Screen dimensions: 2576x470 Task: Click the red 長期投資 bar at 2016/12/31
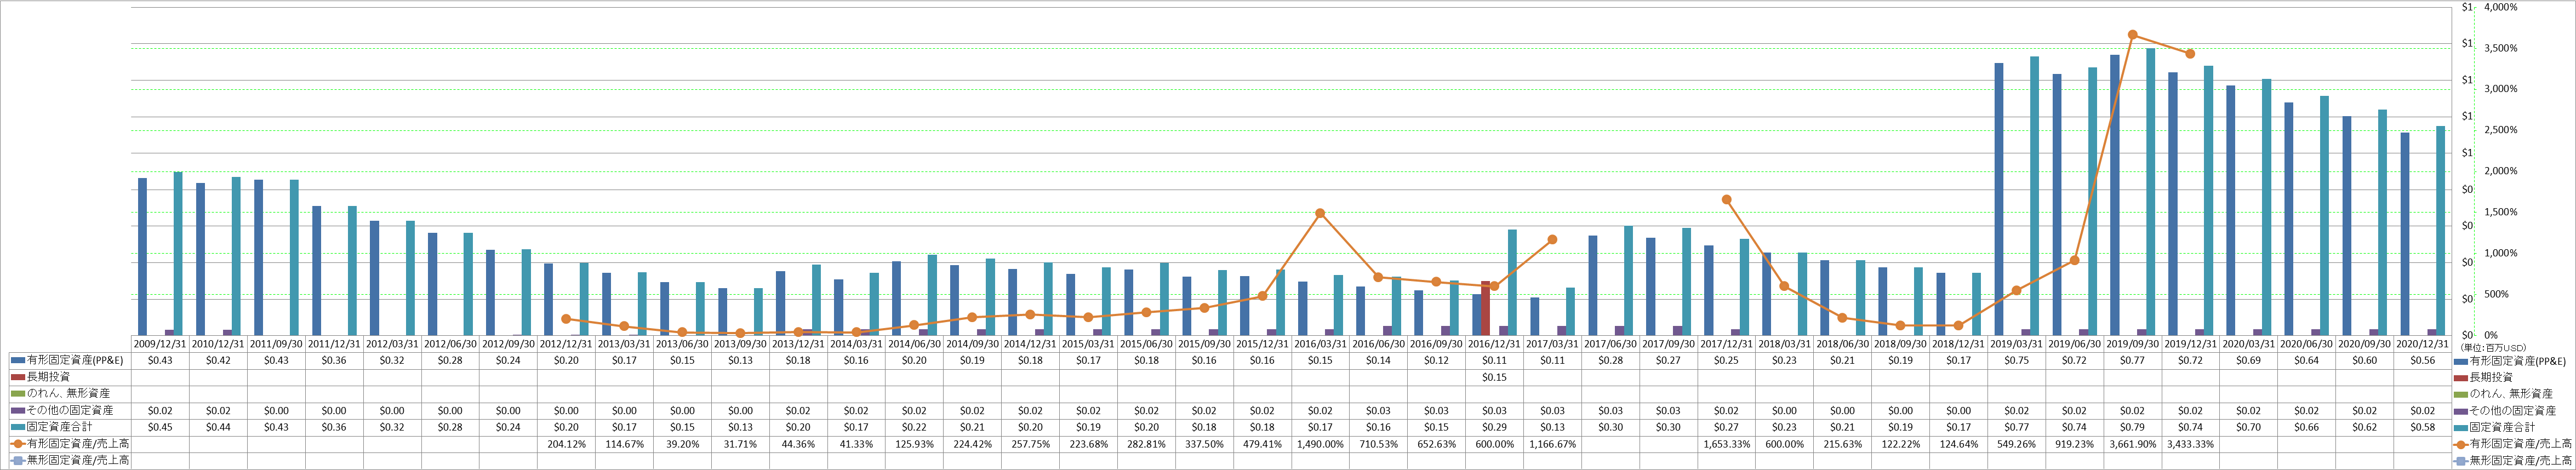click(1486, 308)
